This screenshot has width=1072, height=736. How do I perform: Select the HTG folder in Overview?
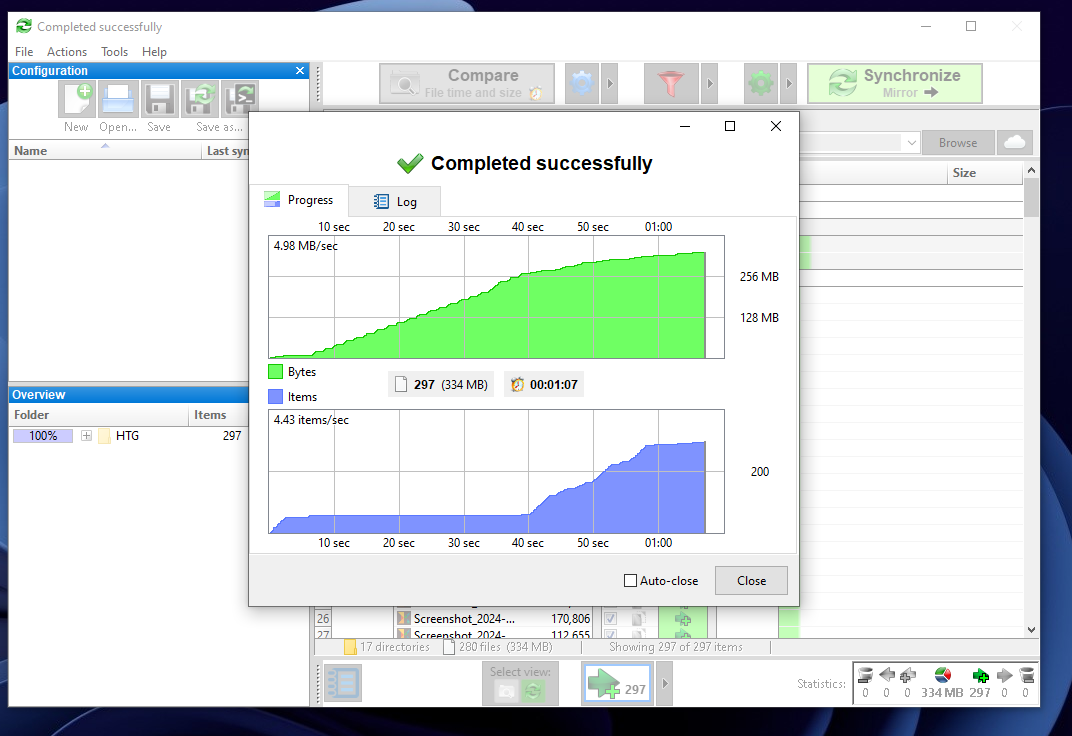[127, 435]
